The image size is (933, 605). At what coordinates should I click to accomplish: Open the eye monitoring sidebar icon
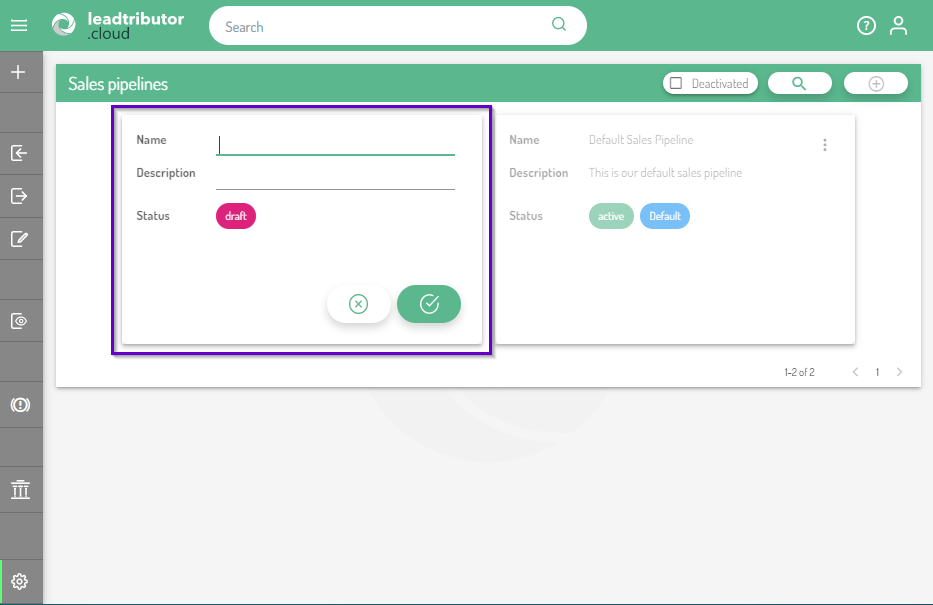click(x=19, y=321)
